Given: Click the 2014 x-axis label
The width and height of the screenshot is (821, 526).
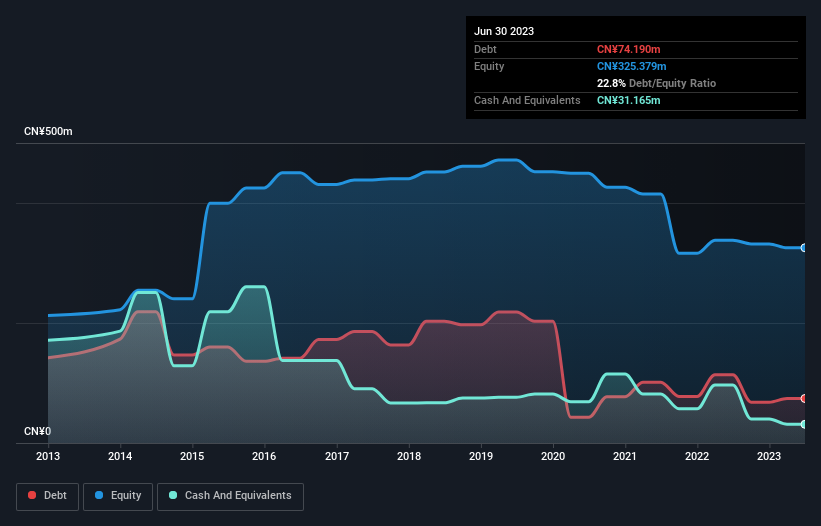Looking at the screenshot, I should point(120,456).
